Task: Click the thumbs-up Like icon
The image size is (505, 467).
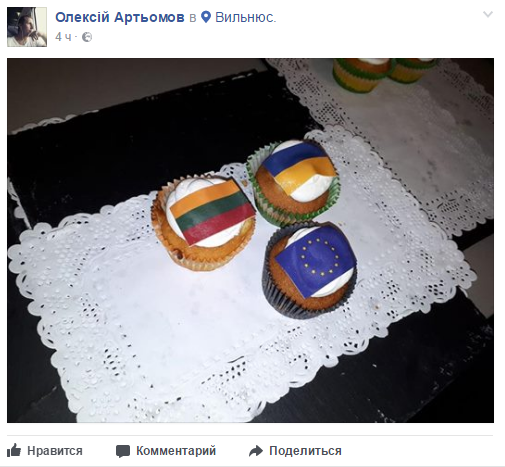Action: 14,450
